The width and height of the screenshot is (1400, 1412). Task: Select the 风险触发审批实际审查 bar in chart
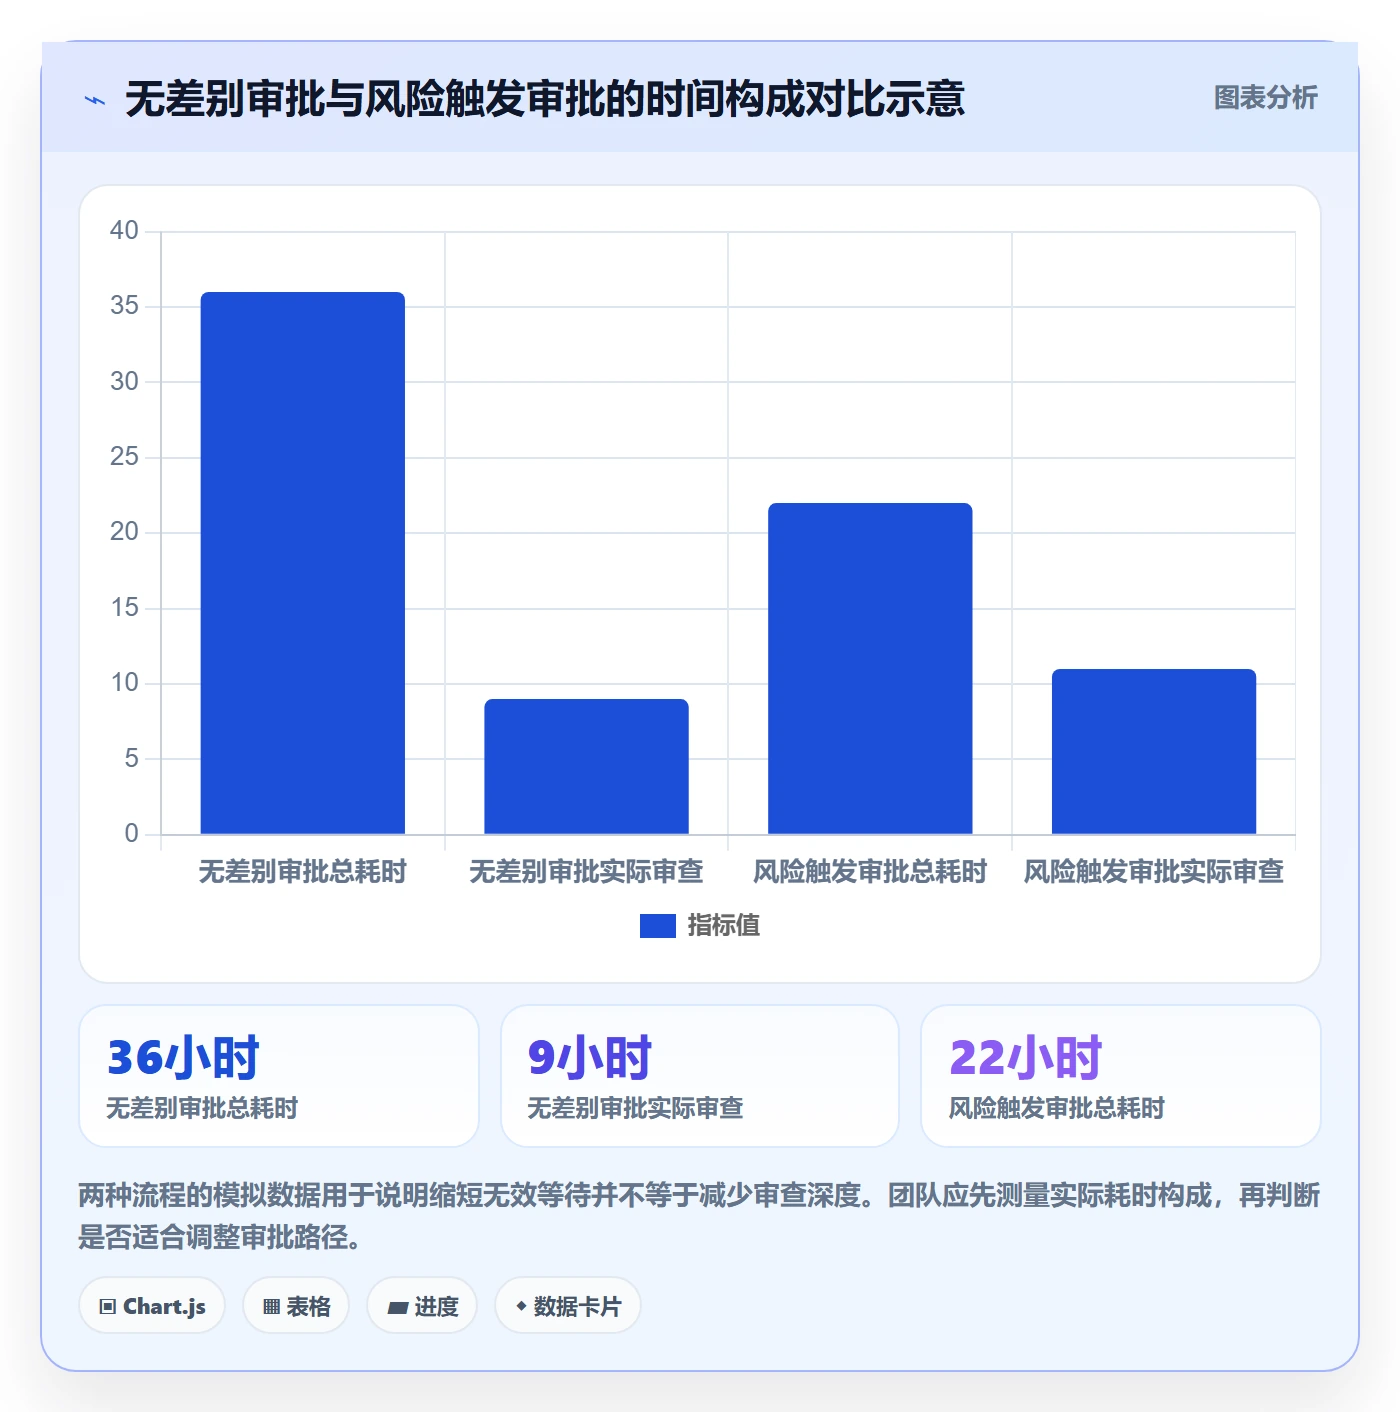(1154, 751)
